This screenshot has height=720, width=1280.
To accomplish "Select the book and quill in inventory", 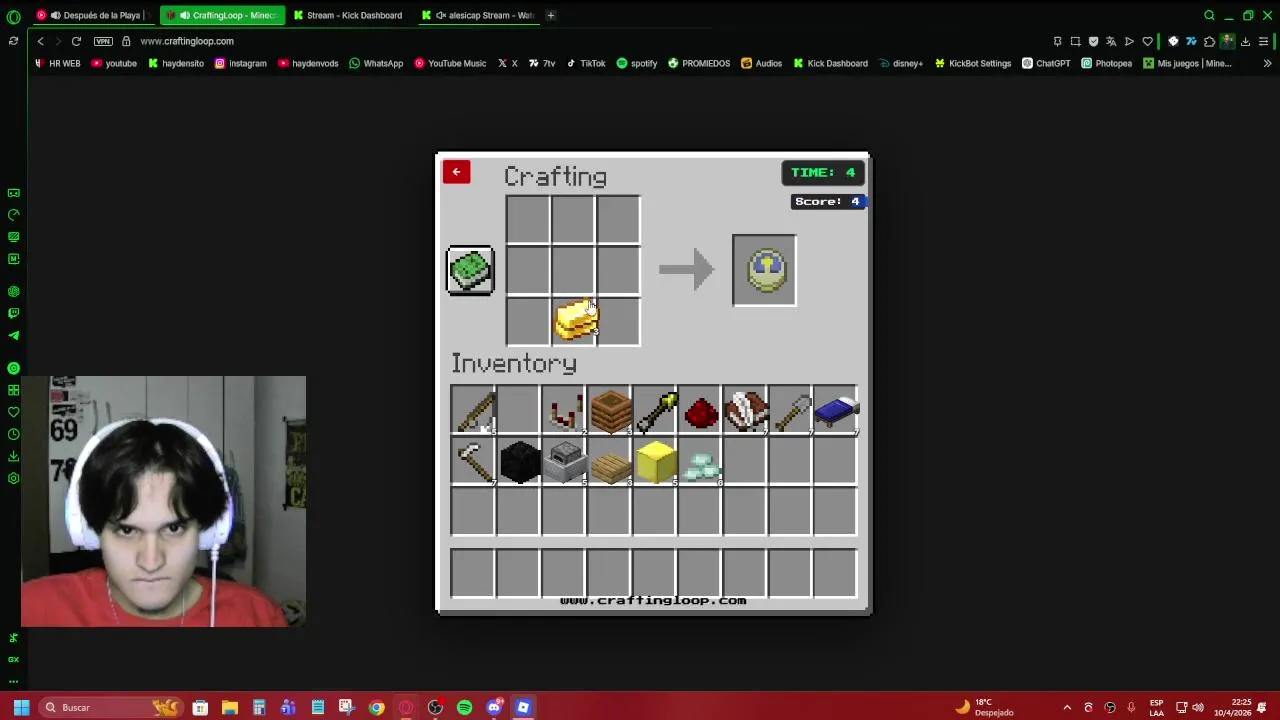I will point(745,411).
